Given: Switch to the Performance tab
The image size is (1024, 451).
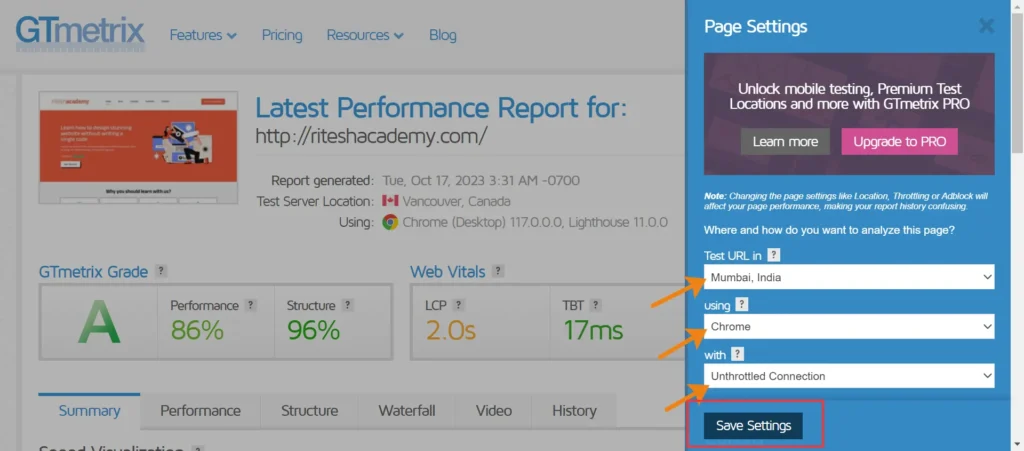Looking at the screenshot, I should point(200,411).
